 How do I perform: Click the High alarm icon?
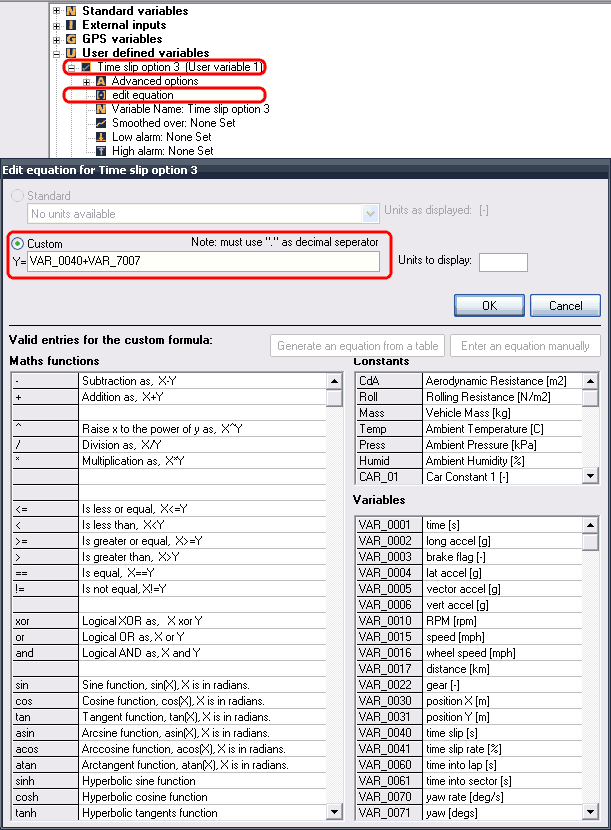[101, 151]
